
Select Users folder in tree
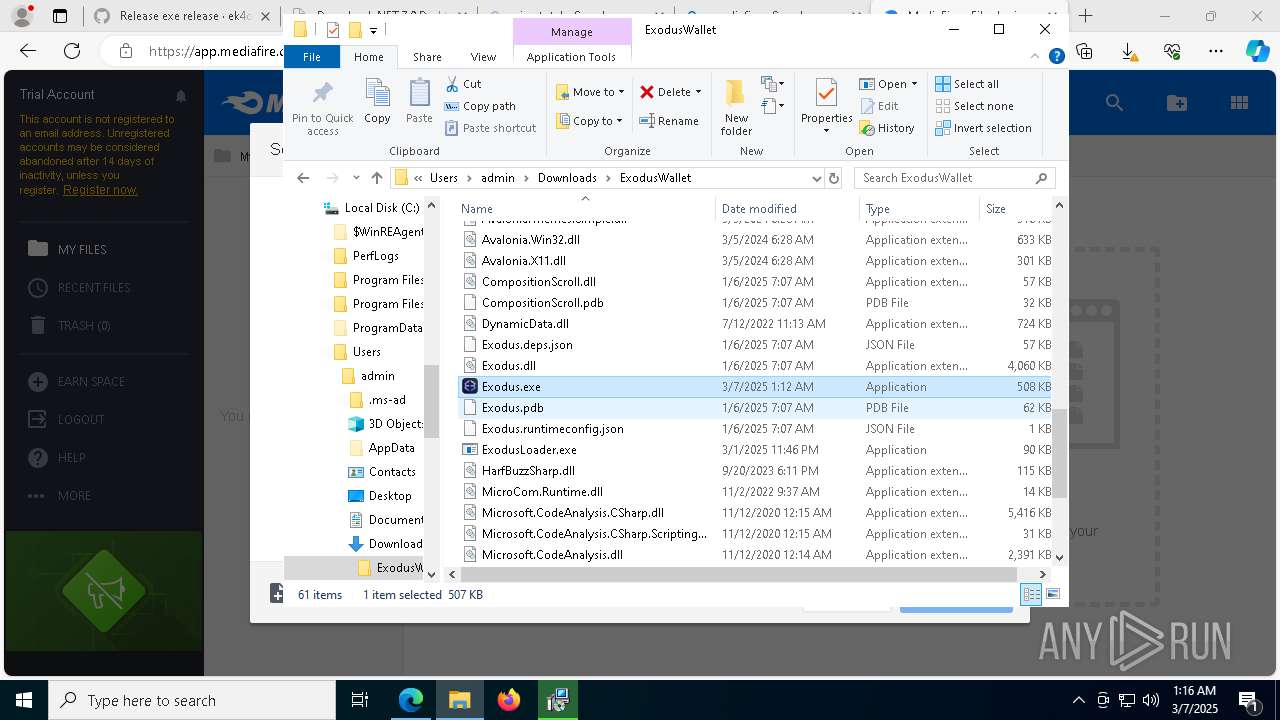coord(366,352)
